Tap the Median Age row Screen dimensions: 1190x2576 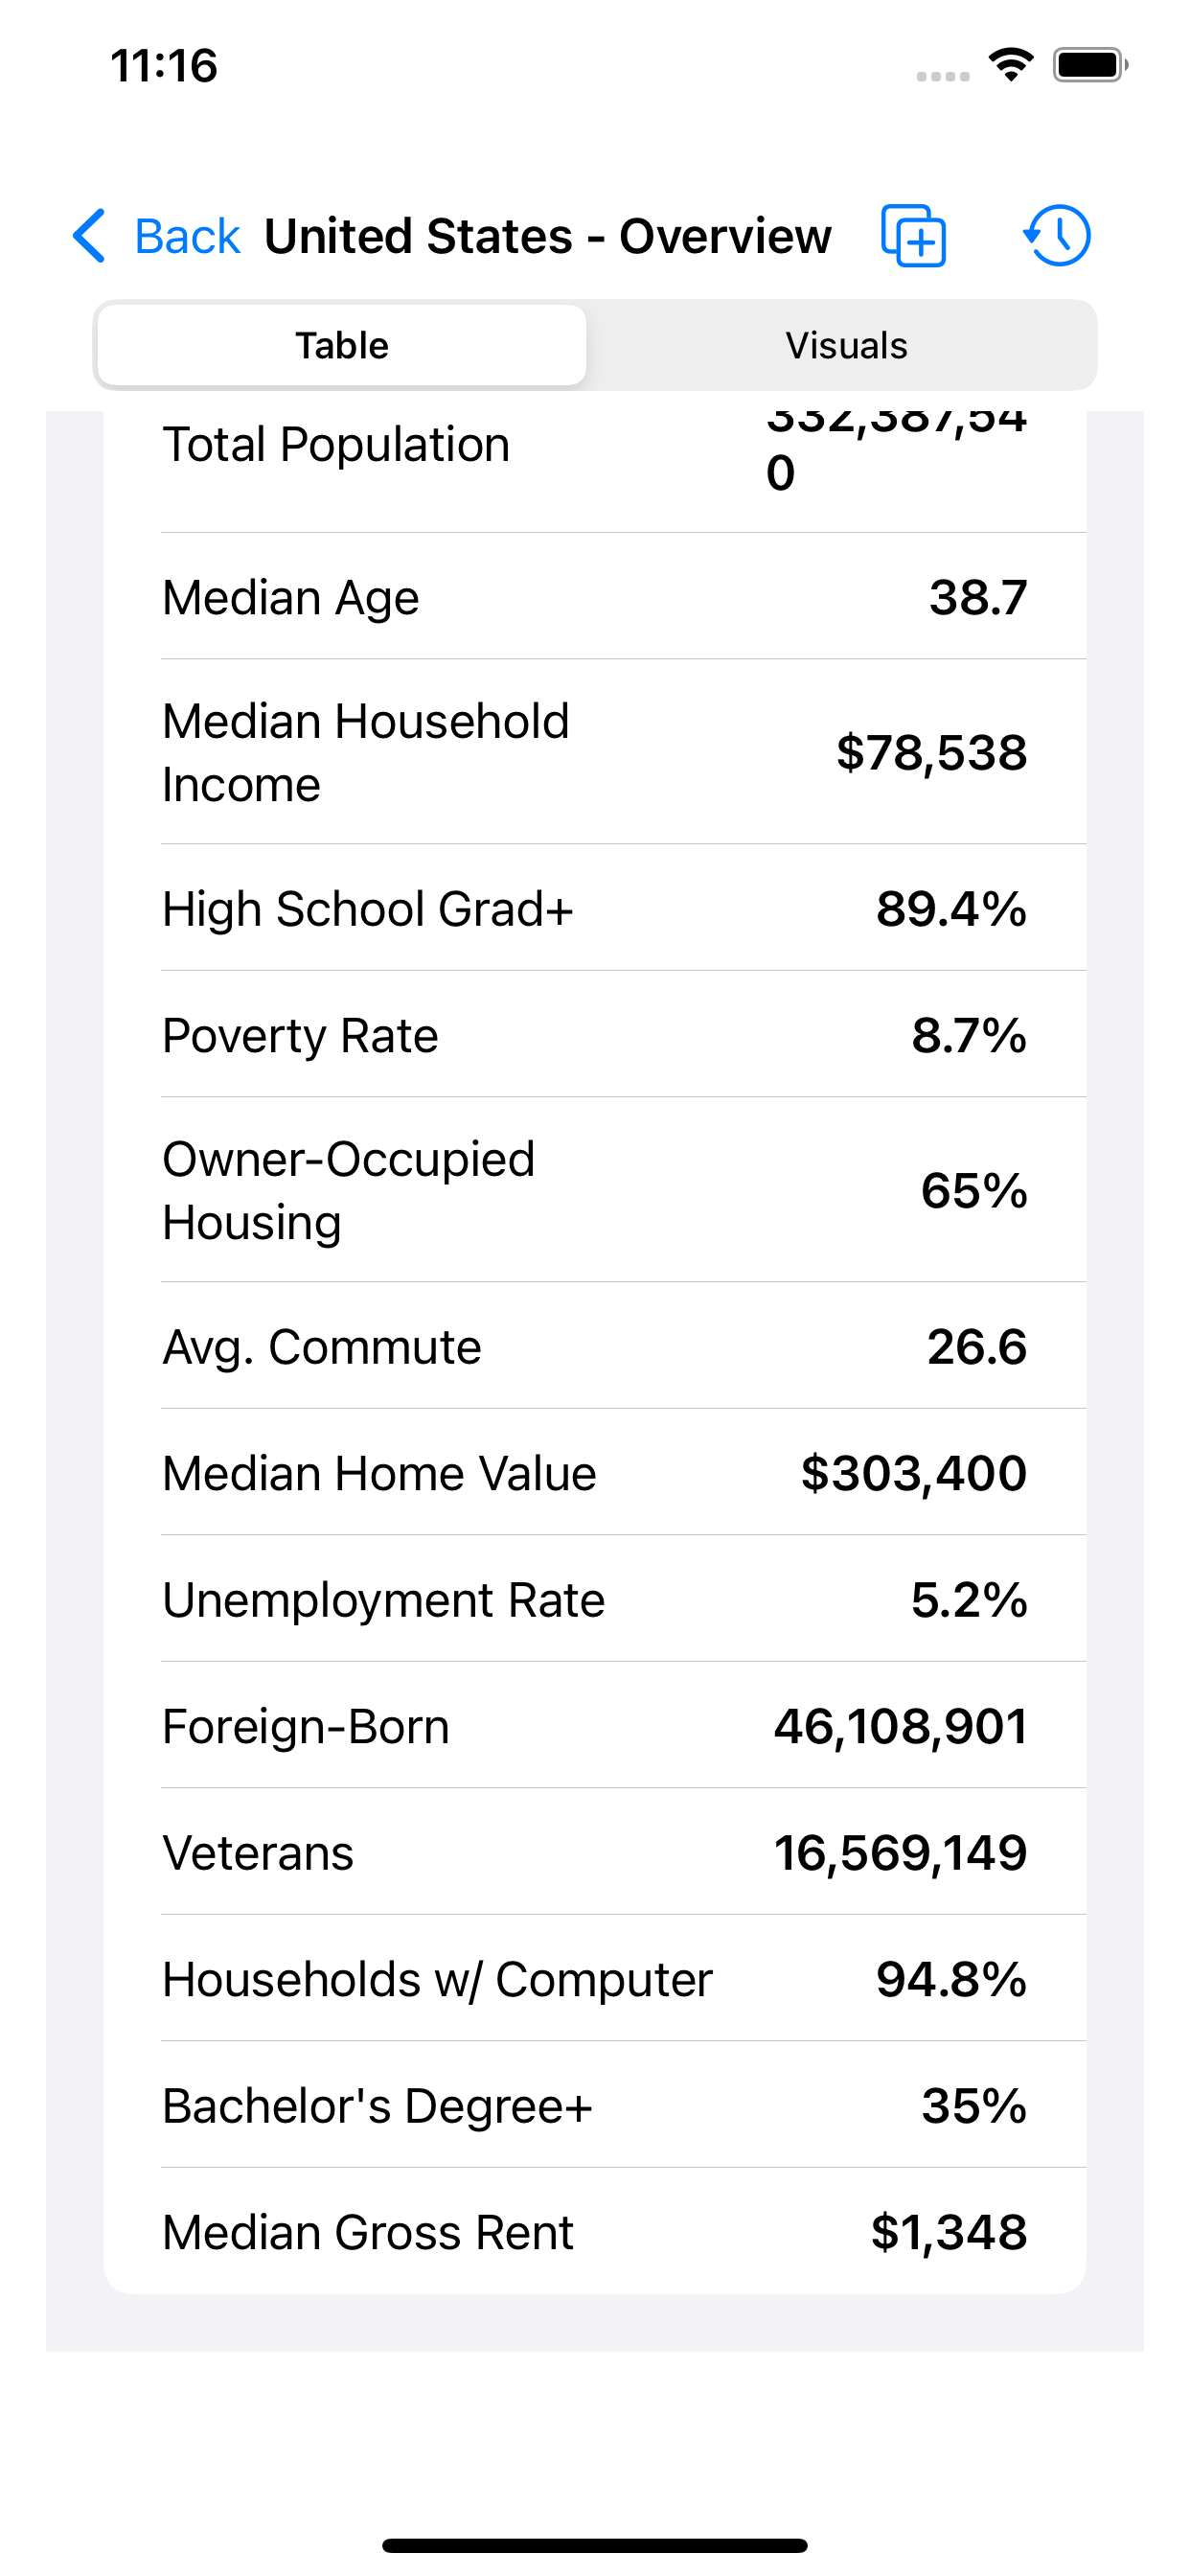(x=595, y=597)
